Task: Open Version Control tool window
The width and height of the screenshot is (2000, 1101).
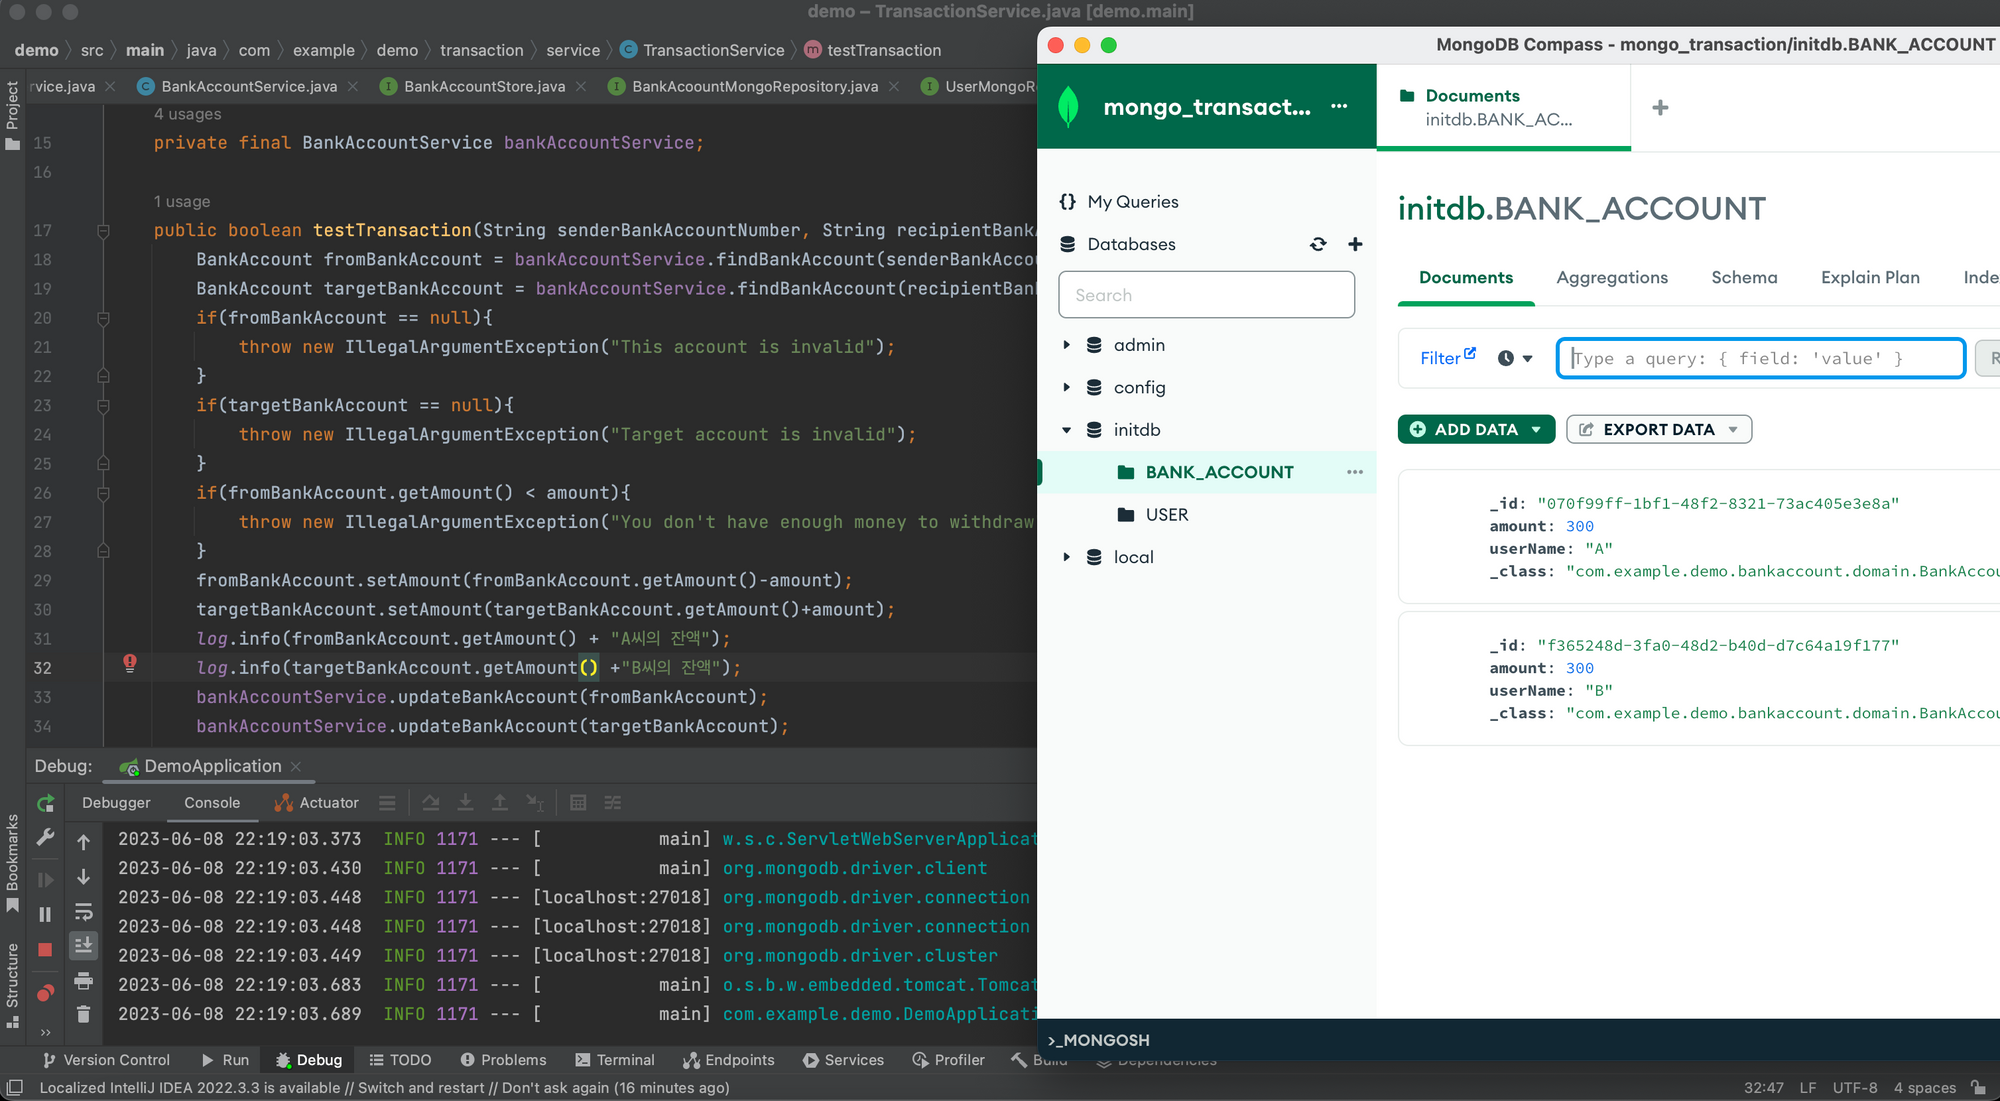Action: (x=106, y=1060)
